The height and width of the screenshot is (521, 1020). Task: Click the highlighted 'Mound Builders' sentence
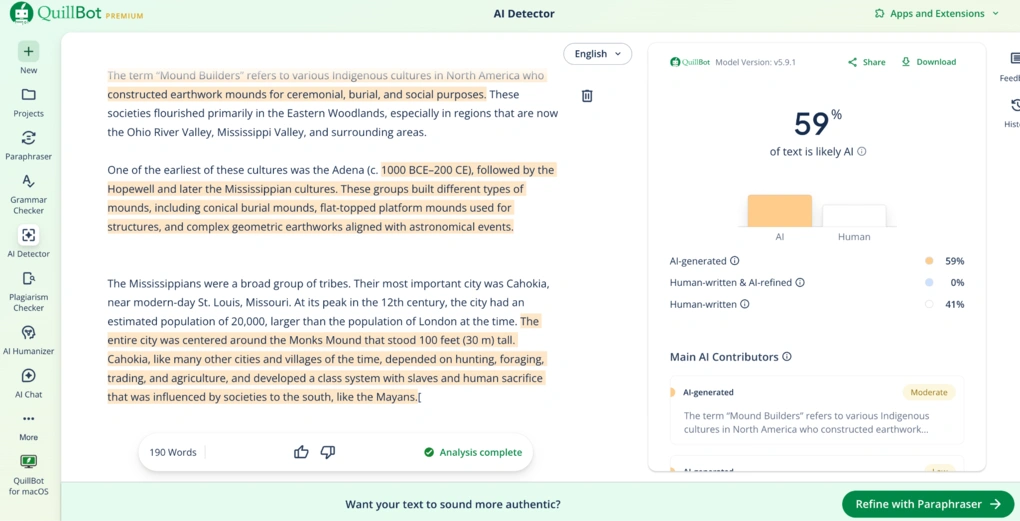tap(326, 85)
